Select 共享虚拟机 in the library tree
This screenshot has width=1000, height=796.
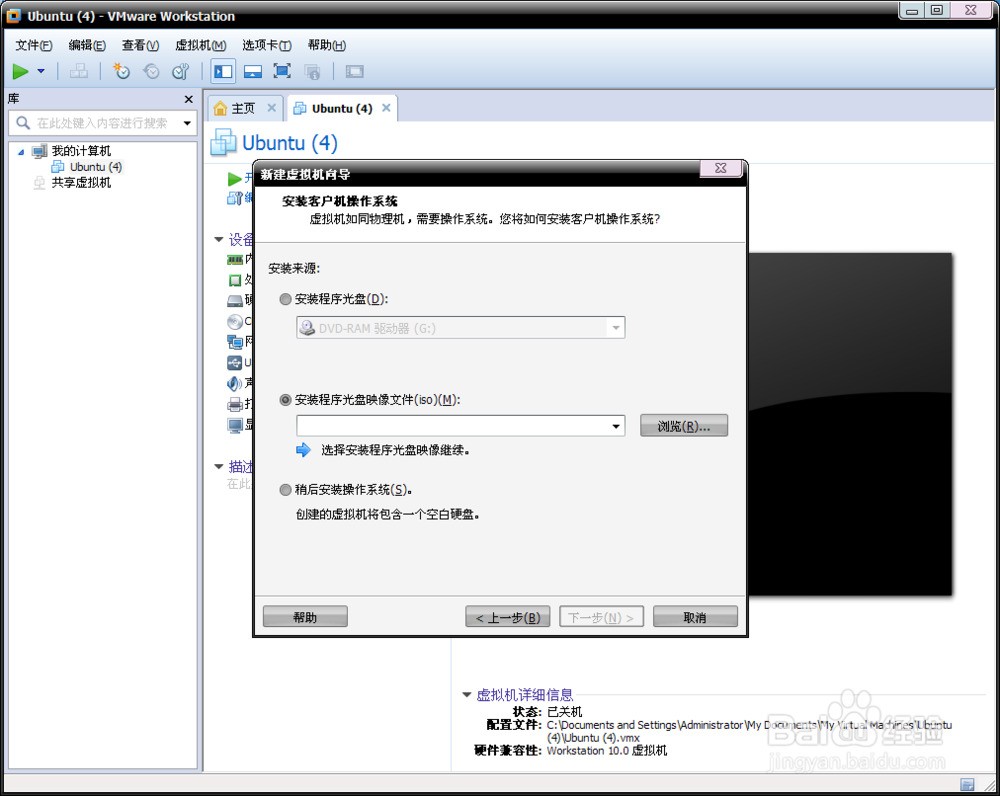81,183
